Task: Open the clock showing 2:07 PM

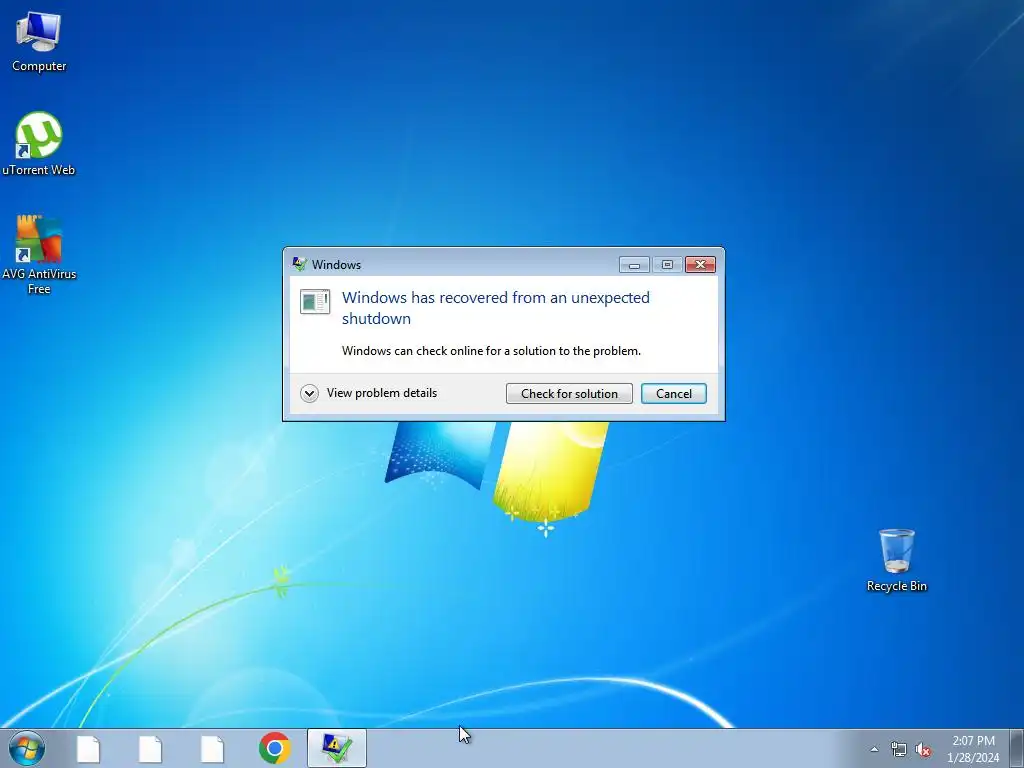Action: 973,749
